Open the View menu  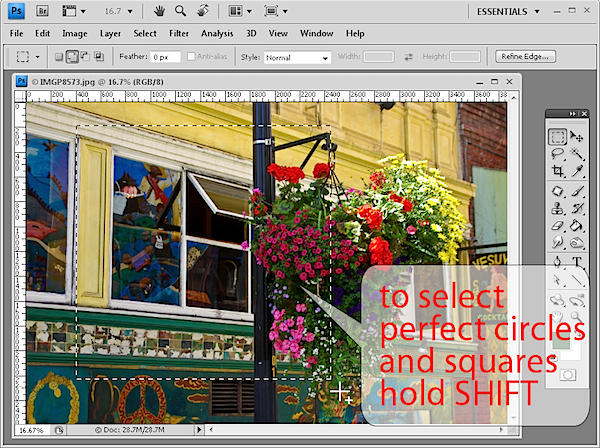tap(278, 34)
